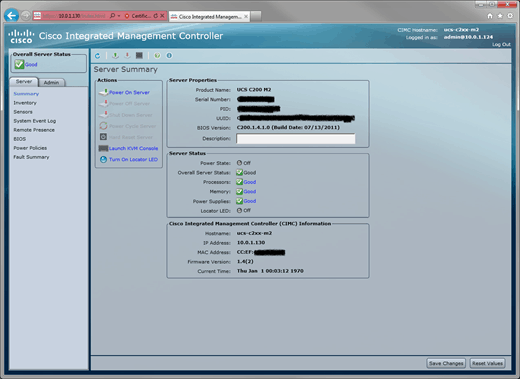Click the KVM Console monitor icon in Actions

pos(103,148)
